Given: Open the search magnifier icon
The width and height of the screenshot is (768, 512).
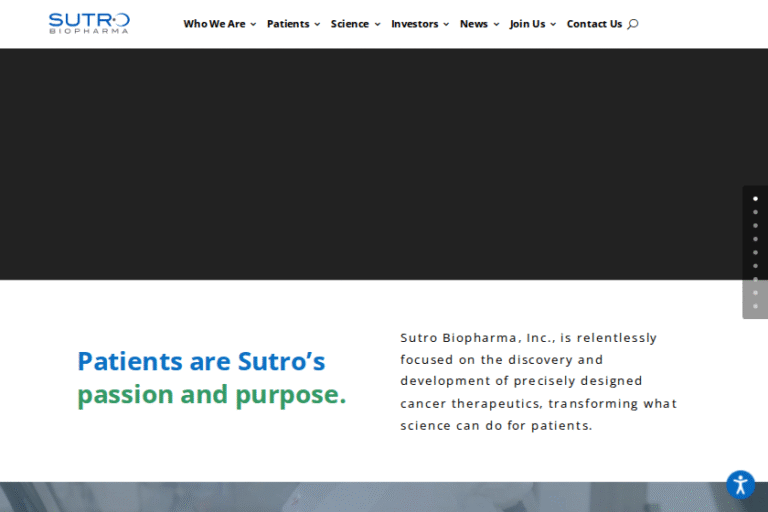Looking at the screenshot, I should pos(632,24).
